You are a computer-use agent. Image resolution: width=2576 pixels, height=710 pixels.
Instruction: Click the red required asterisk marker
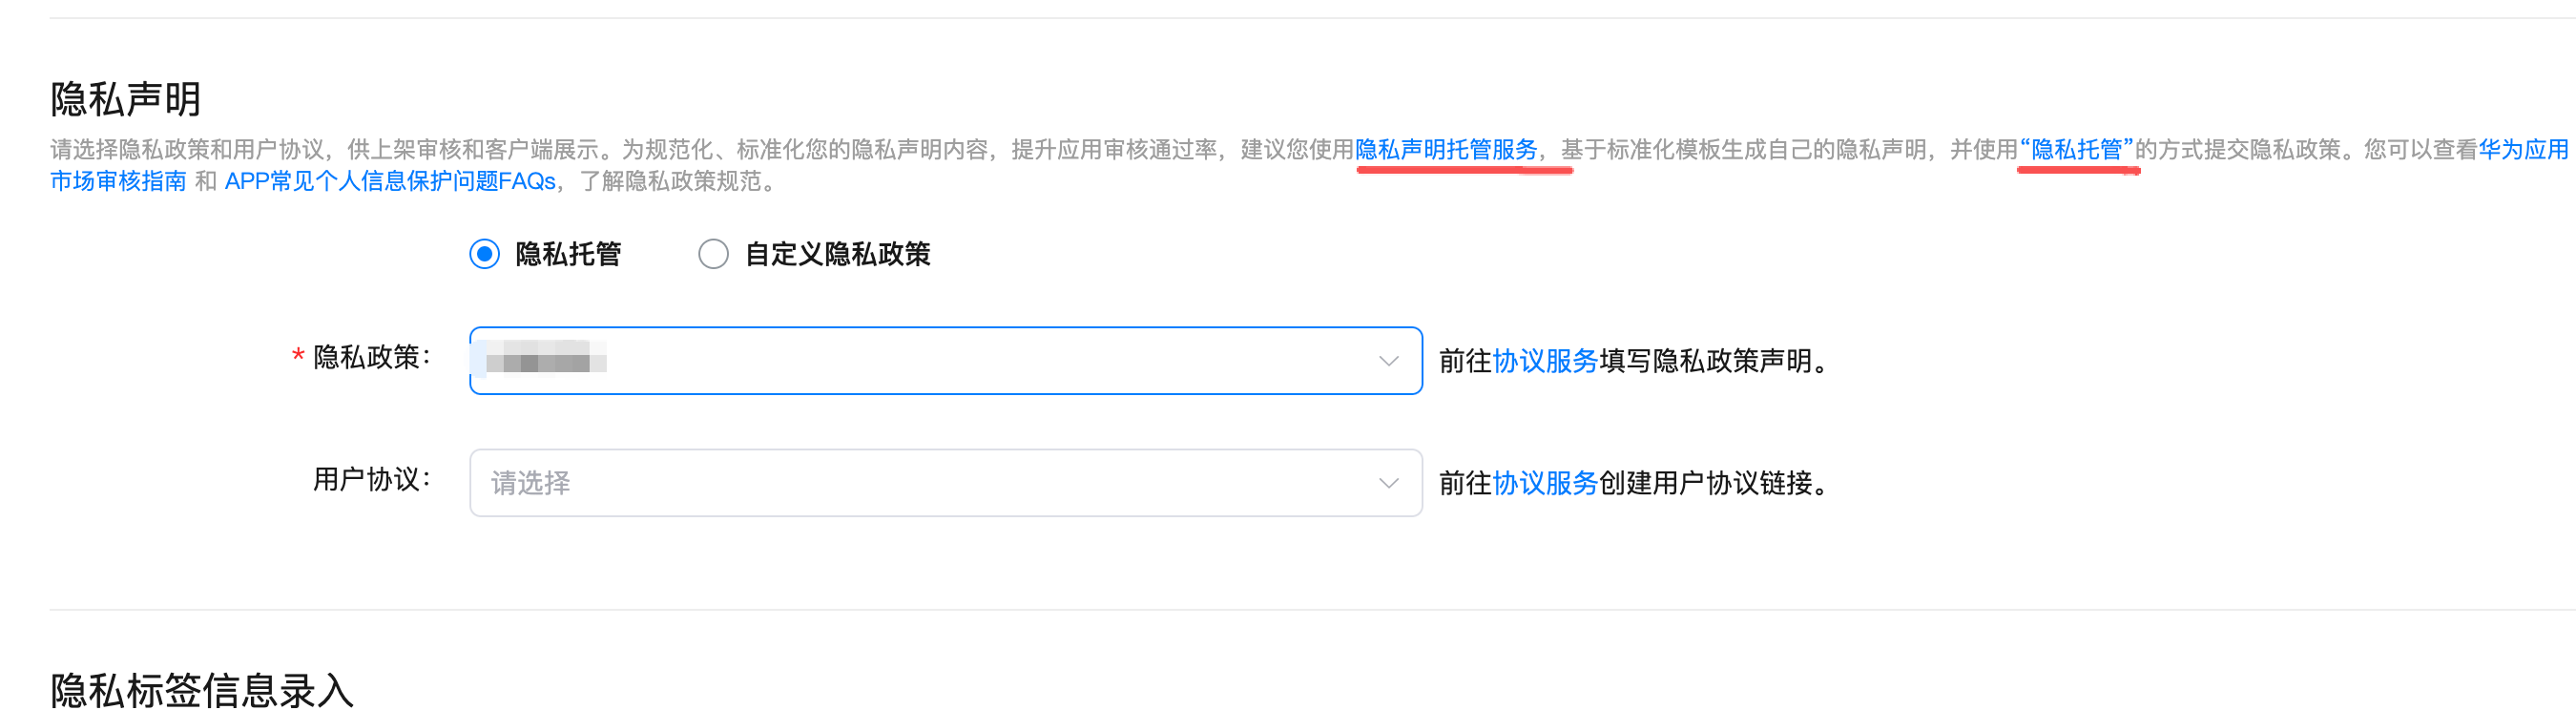point(297,357)
